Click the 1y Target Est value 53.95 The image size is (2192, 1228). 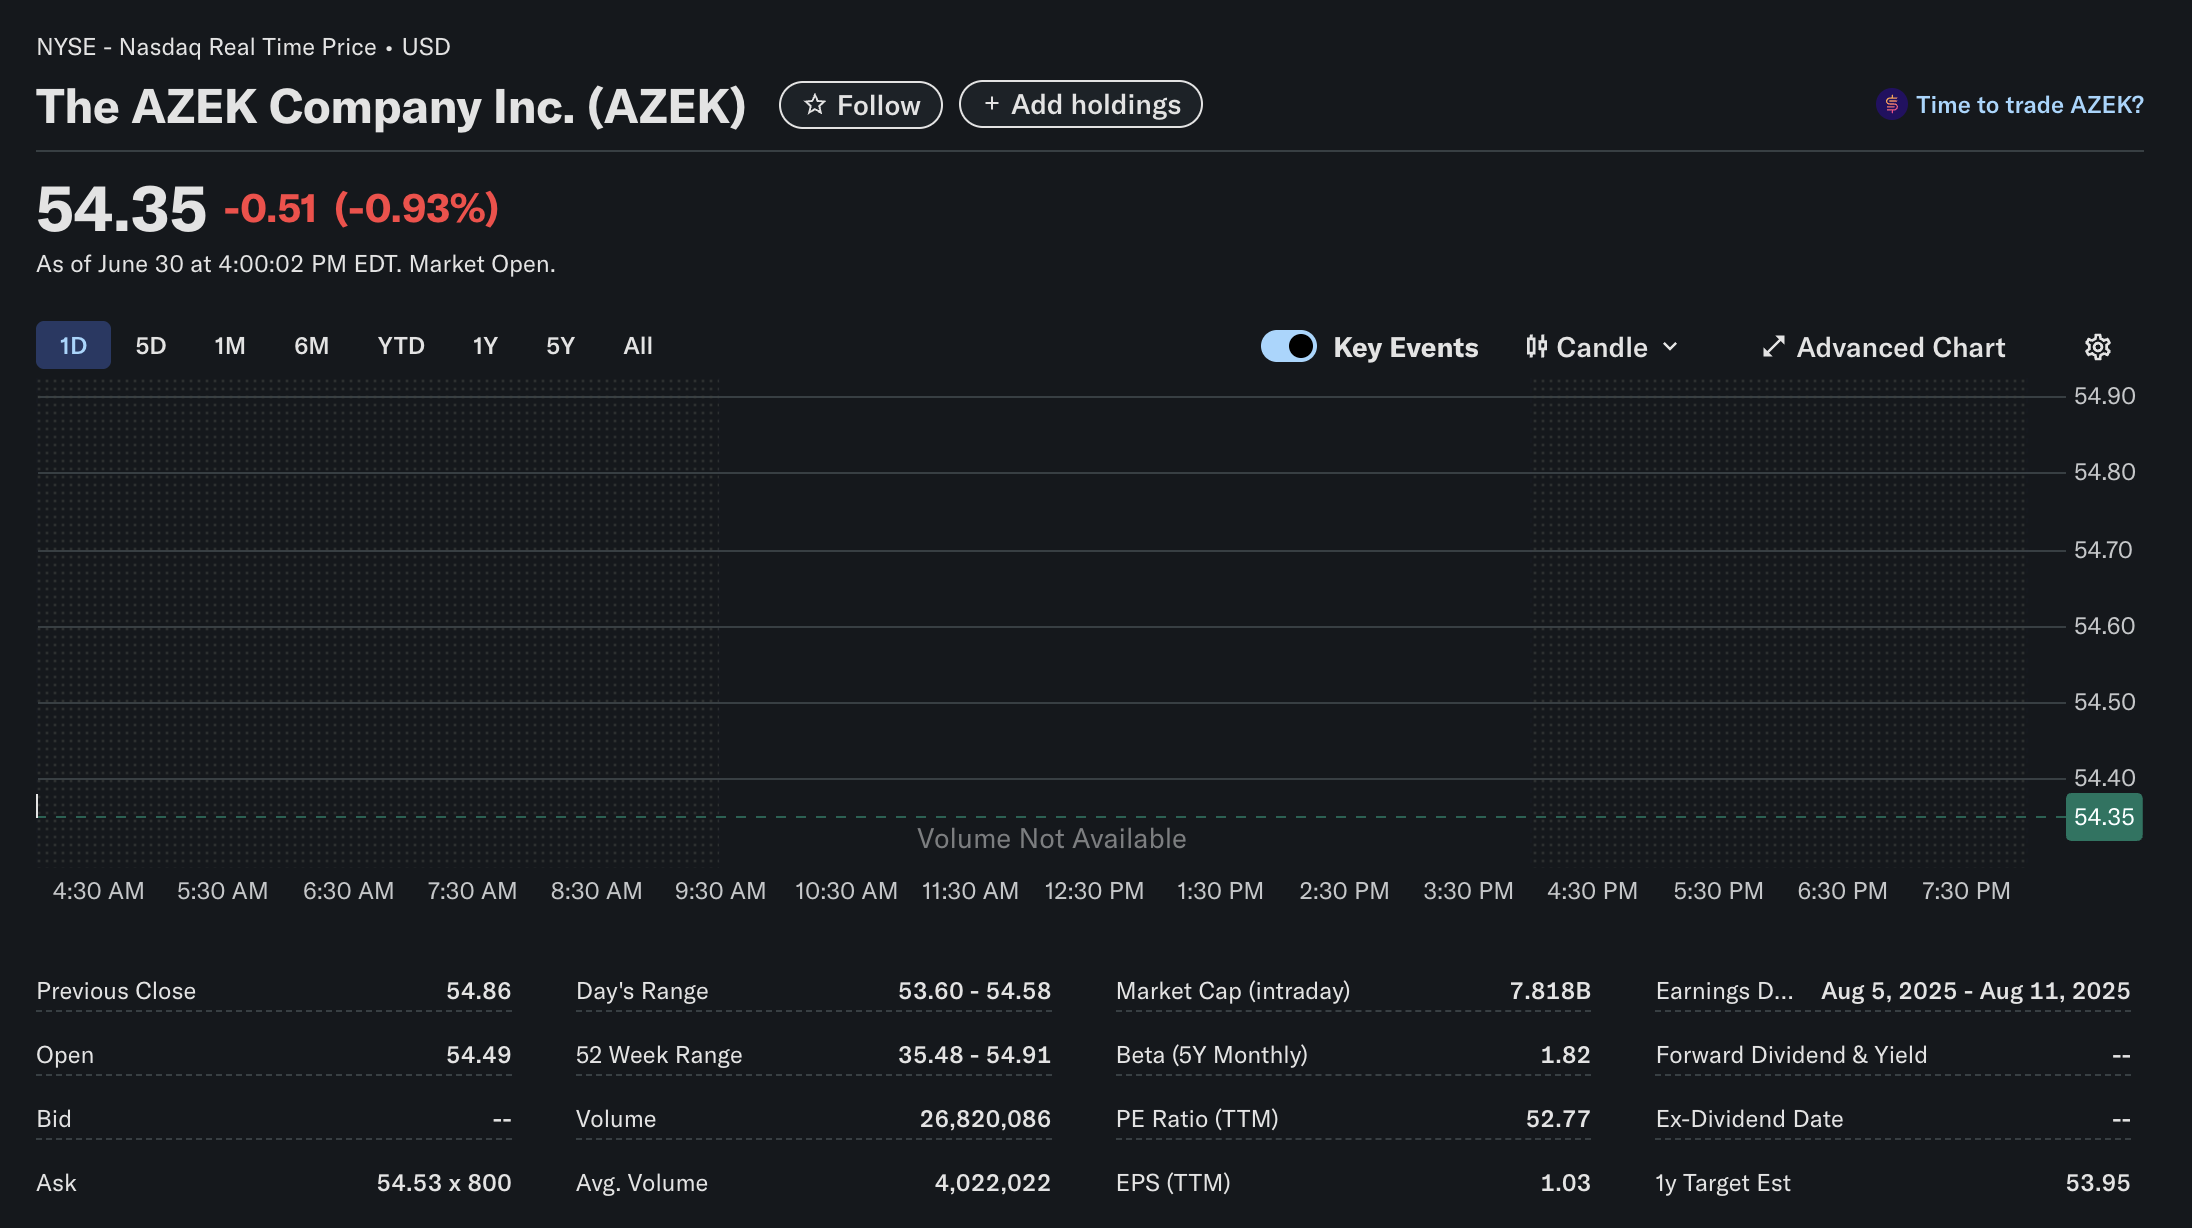(x=2098, y=1183)
